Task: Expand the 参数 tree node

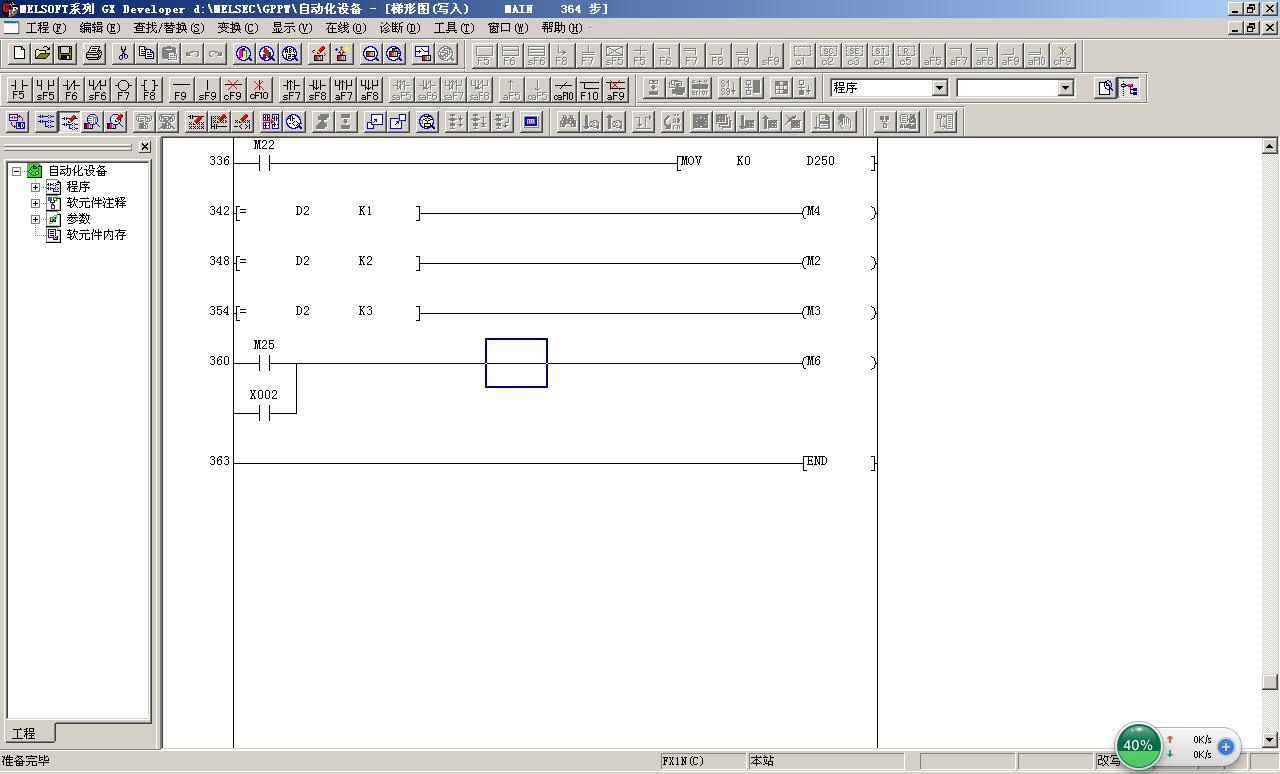Action: 35,219
